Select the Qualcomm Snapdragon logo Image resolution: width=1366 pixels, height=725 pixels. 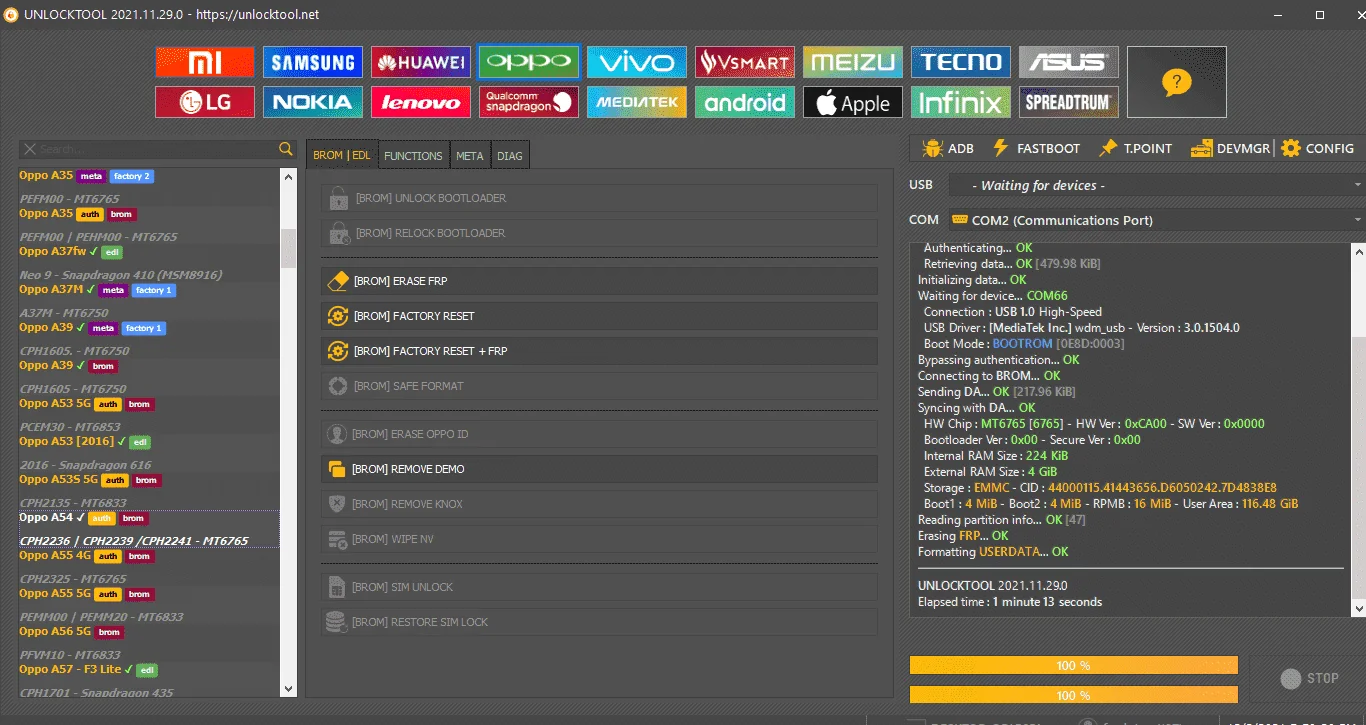[x=529, y=102]
